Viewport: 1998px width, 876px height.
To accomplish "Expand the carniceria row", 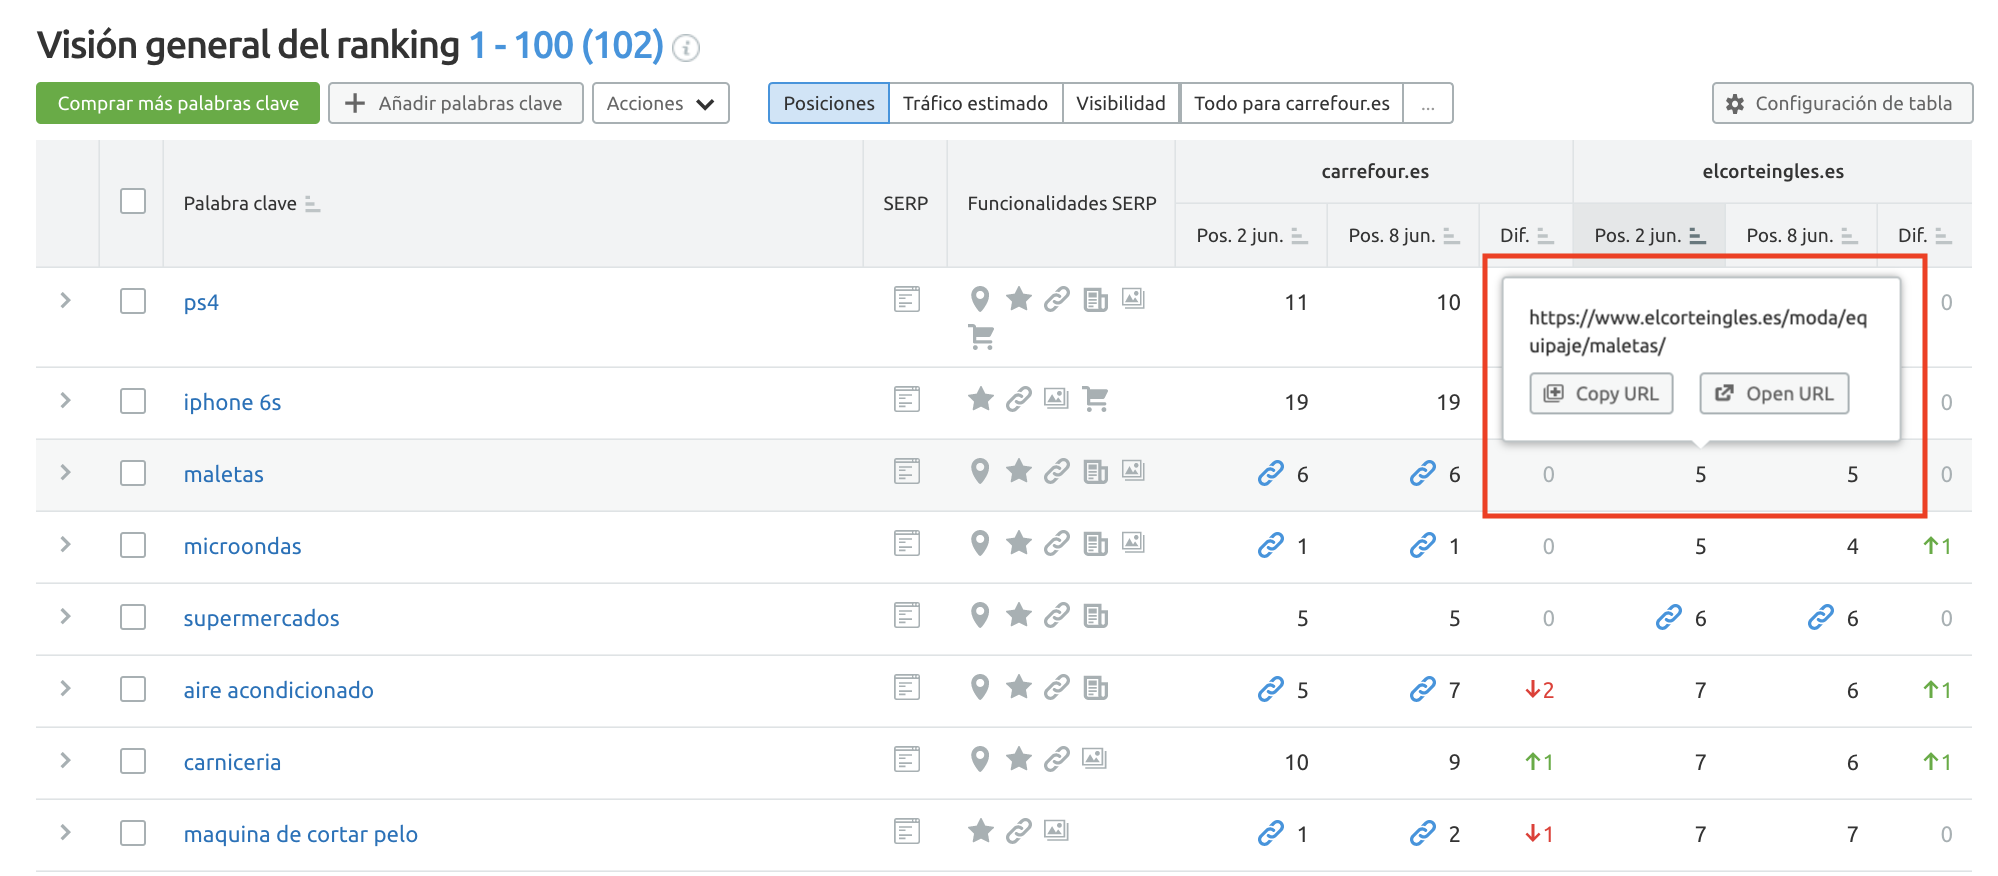I will coord(66,760).
